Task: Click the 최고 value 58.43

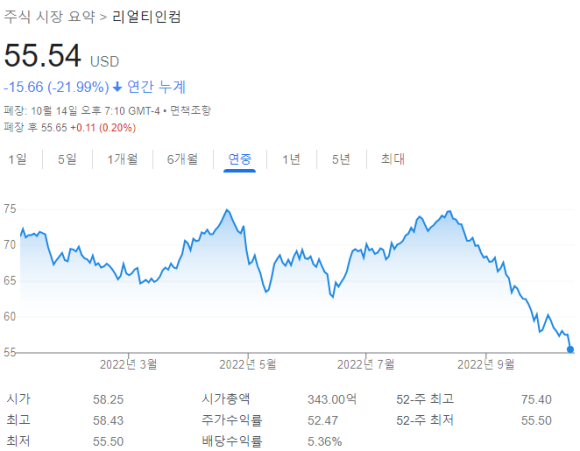Action: pos(108,421)
